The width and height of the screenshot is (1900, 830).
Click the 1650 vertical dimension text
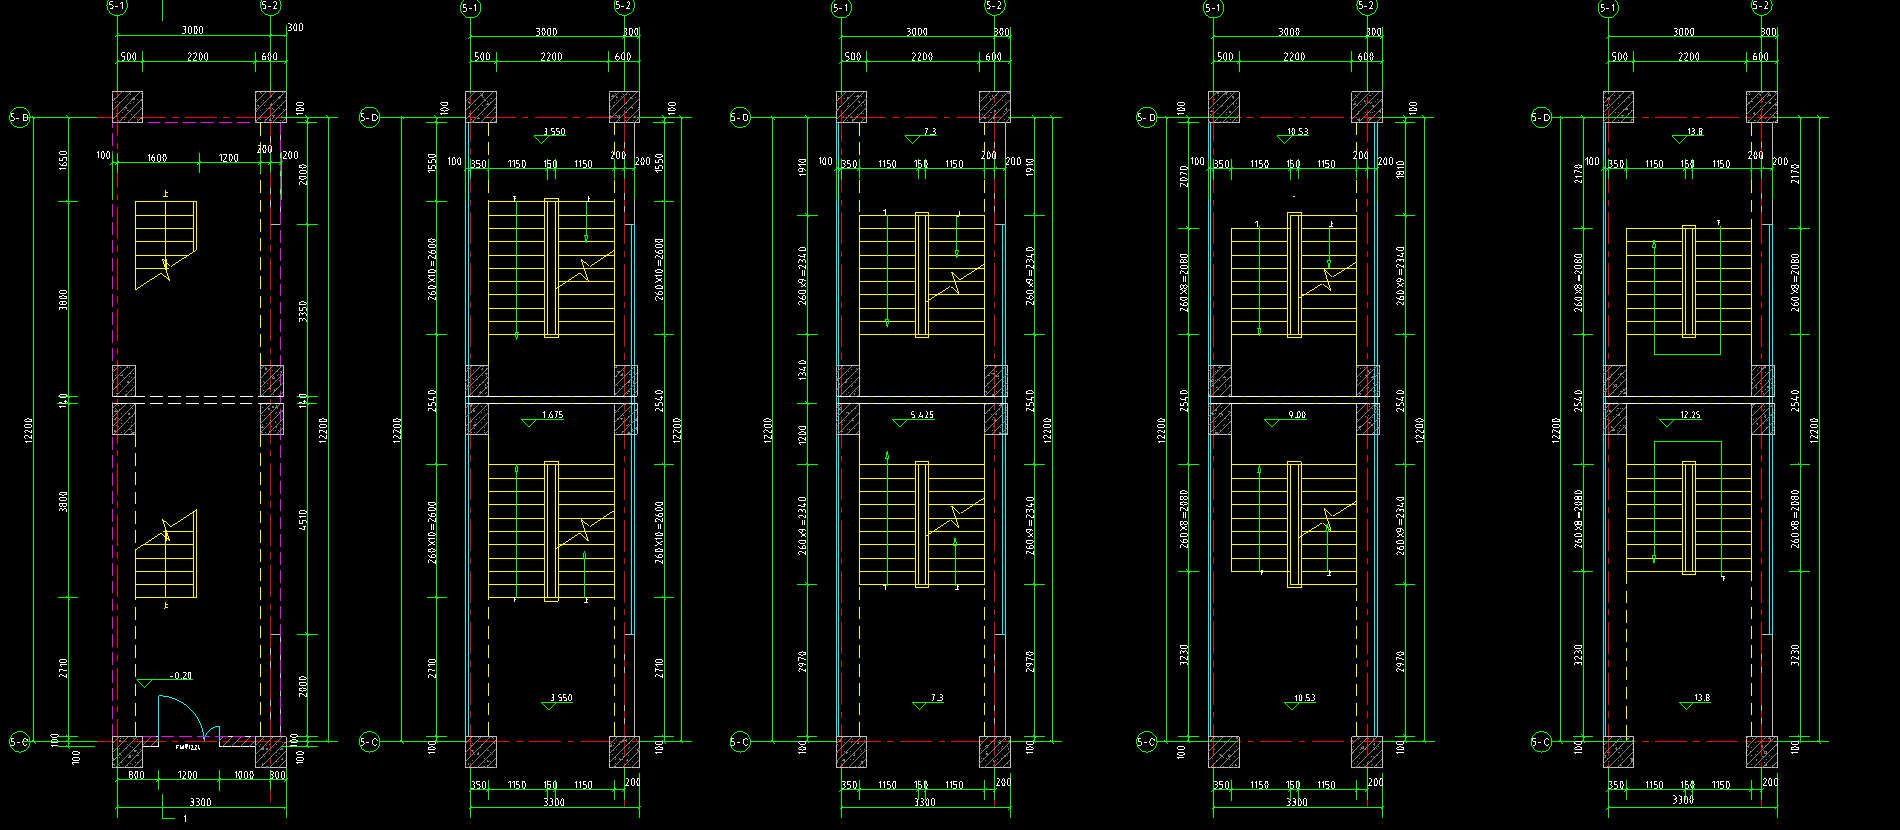coord(64,160)
